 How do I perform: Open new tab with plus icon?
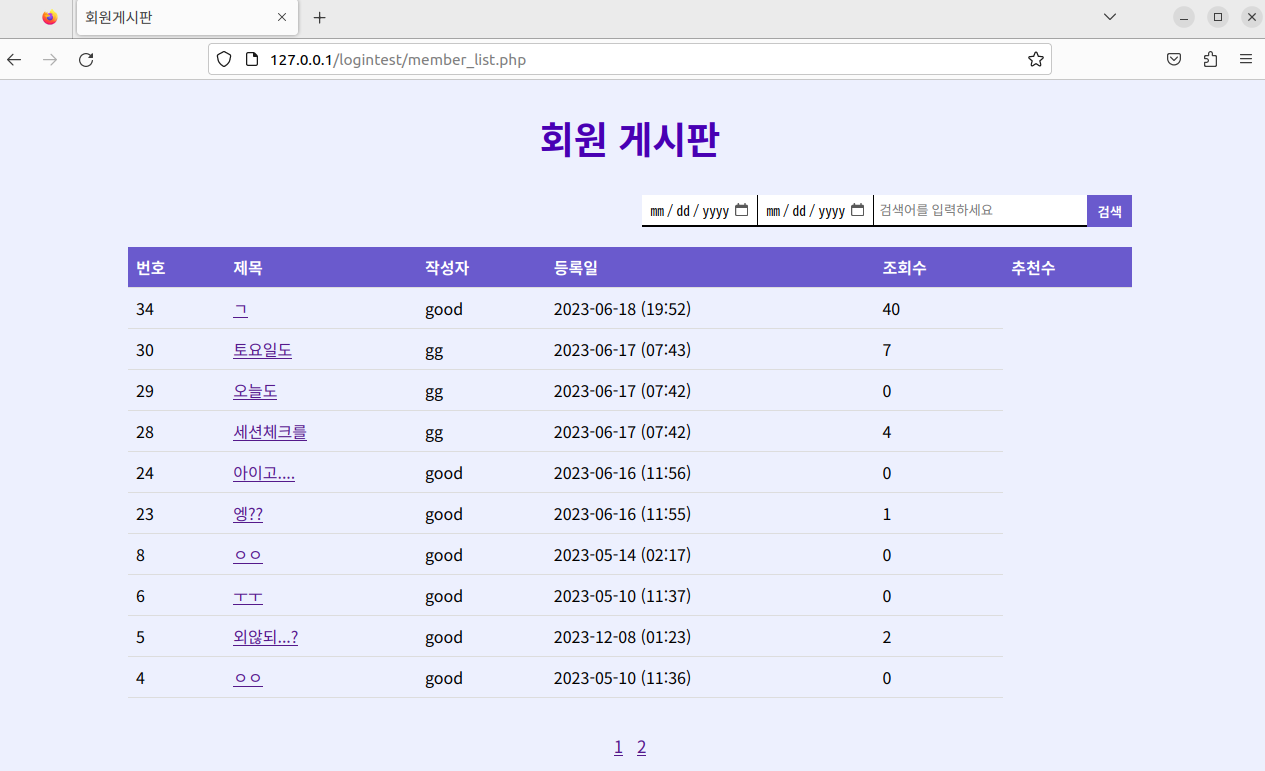tap(320, 18)
